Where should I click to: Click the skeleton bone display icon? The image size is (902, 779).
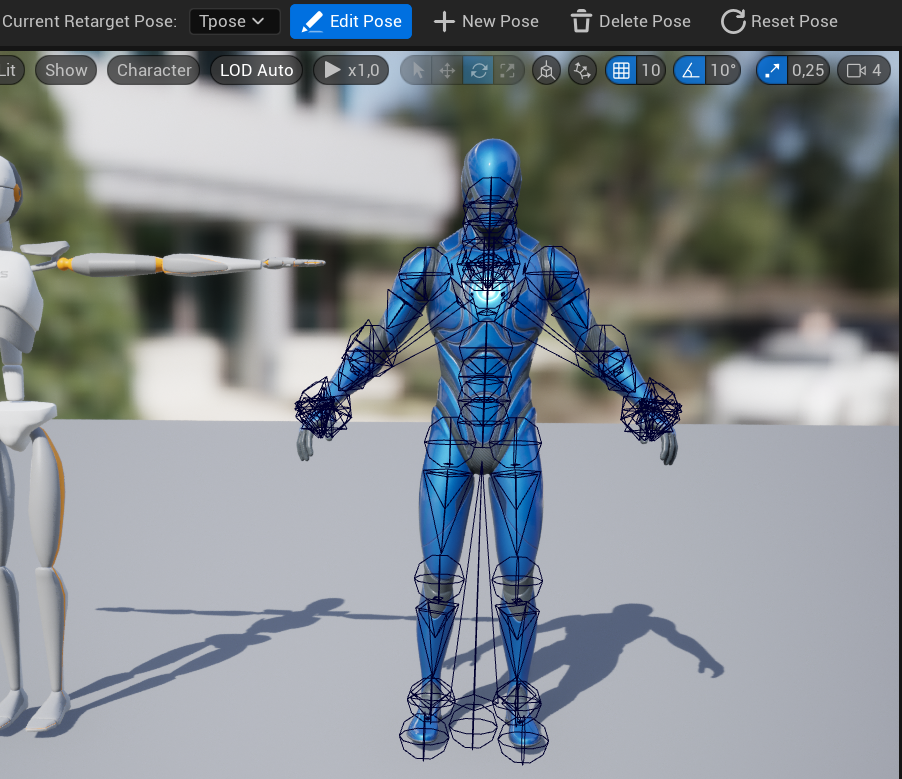point(582,70)
